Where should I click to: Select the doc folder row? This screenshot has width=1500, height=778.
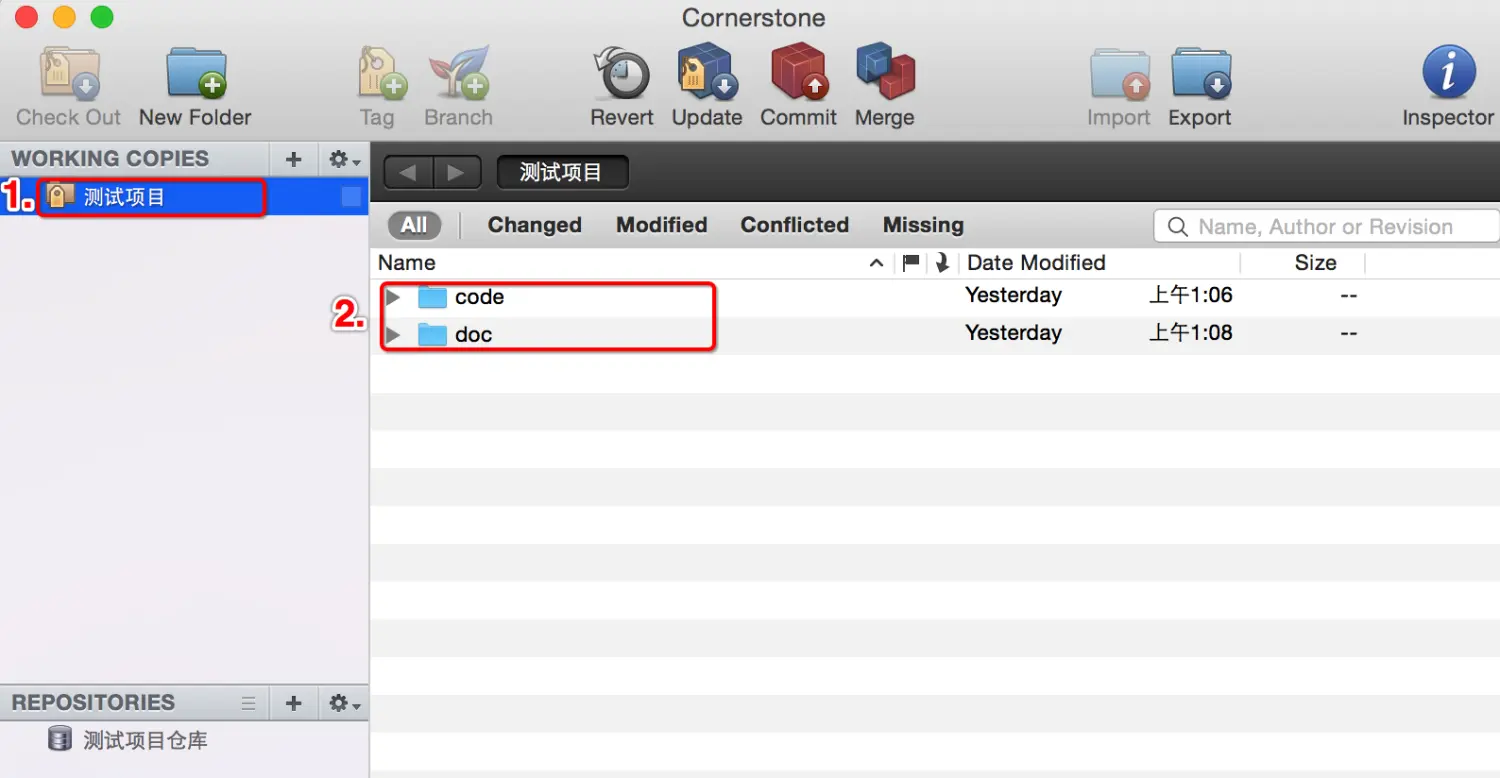tap(935, 335)
